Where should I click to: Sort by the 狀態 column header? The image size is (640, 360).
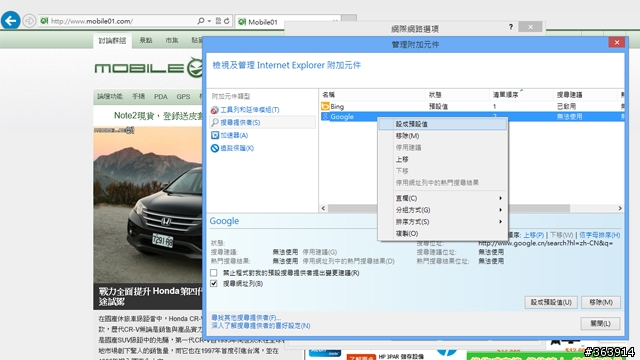click(457, 95)
